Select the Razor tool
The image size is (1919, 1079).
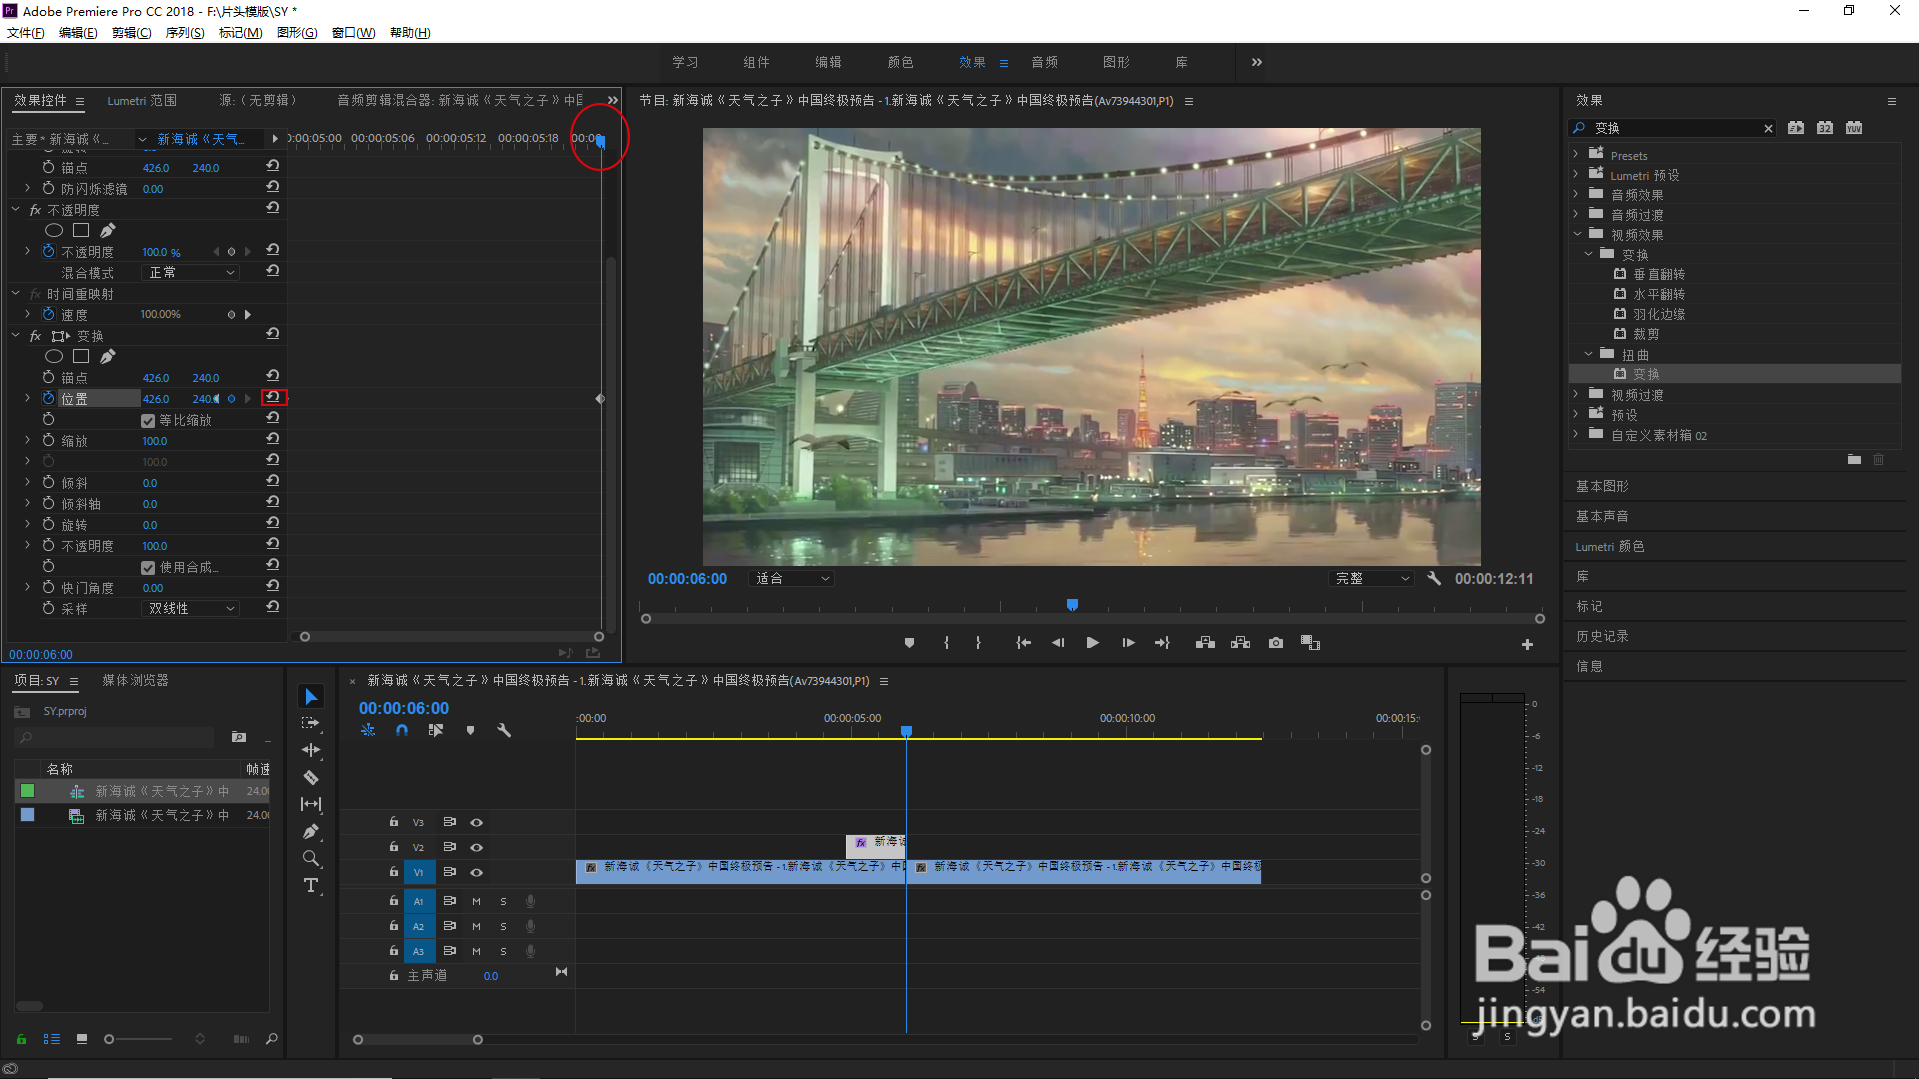tap(311, 777)
